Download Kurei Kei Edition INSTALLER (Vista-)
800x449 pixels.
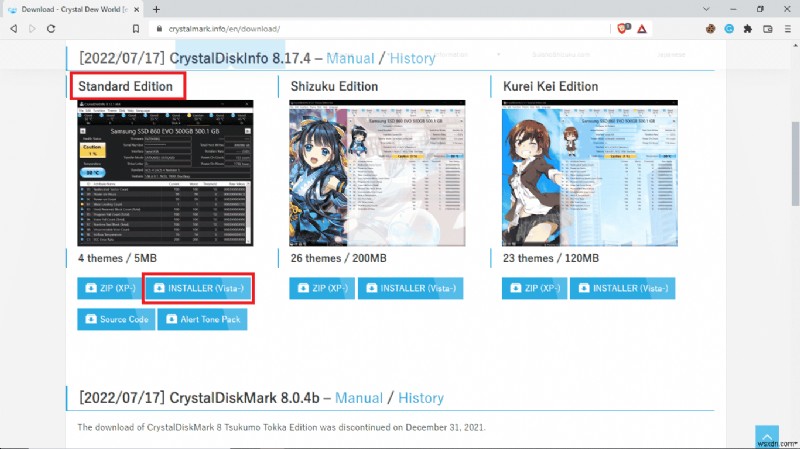(622, 288)
